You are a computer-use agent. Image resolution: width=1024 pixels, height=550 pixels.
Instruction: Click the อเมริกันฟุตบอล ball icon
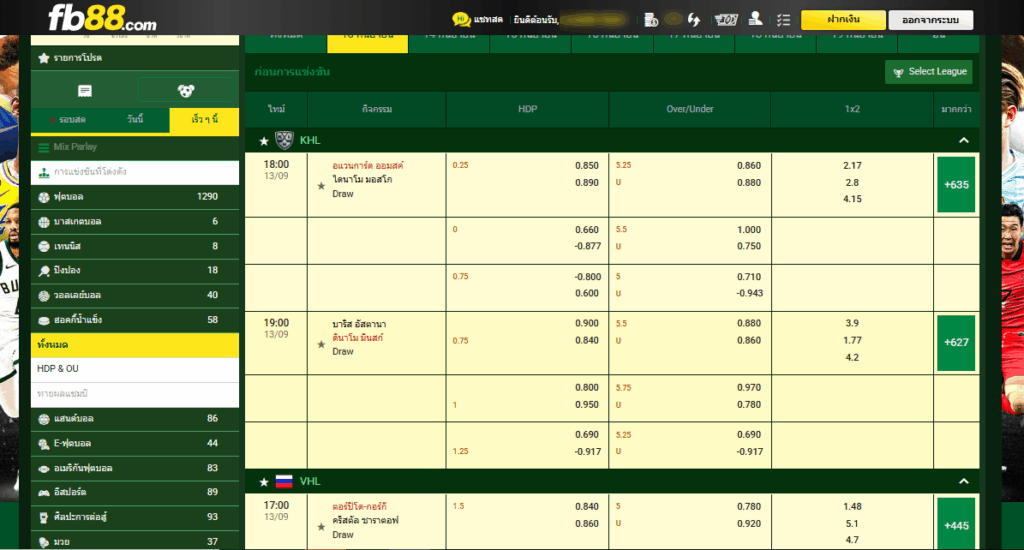click(x=44, y=469)
